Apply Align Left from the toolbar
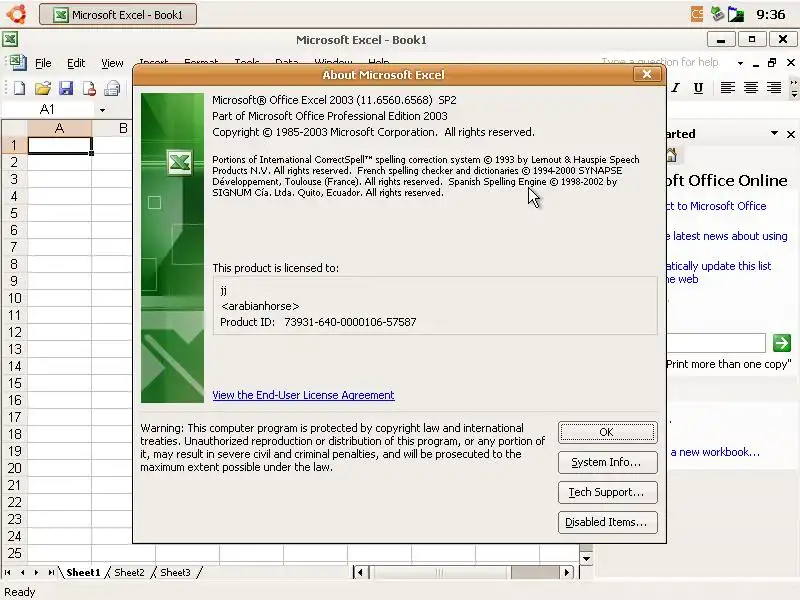800x600 pixels. point(728,88)
